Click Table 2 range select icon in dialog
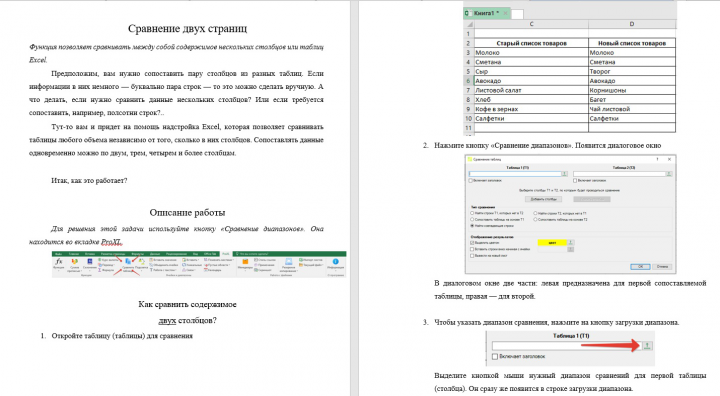This screenshot has width=720, height=396. click(669, 174)
